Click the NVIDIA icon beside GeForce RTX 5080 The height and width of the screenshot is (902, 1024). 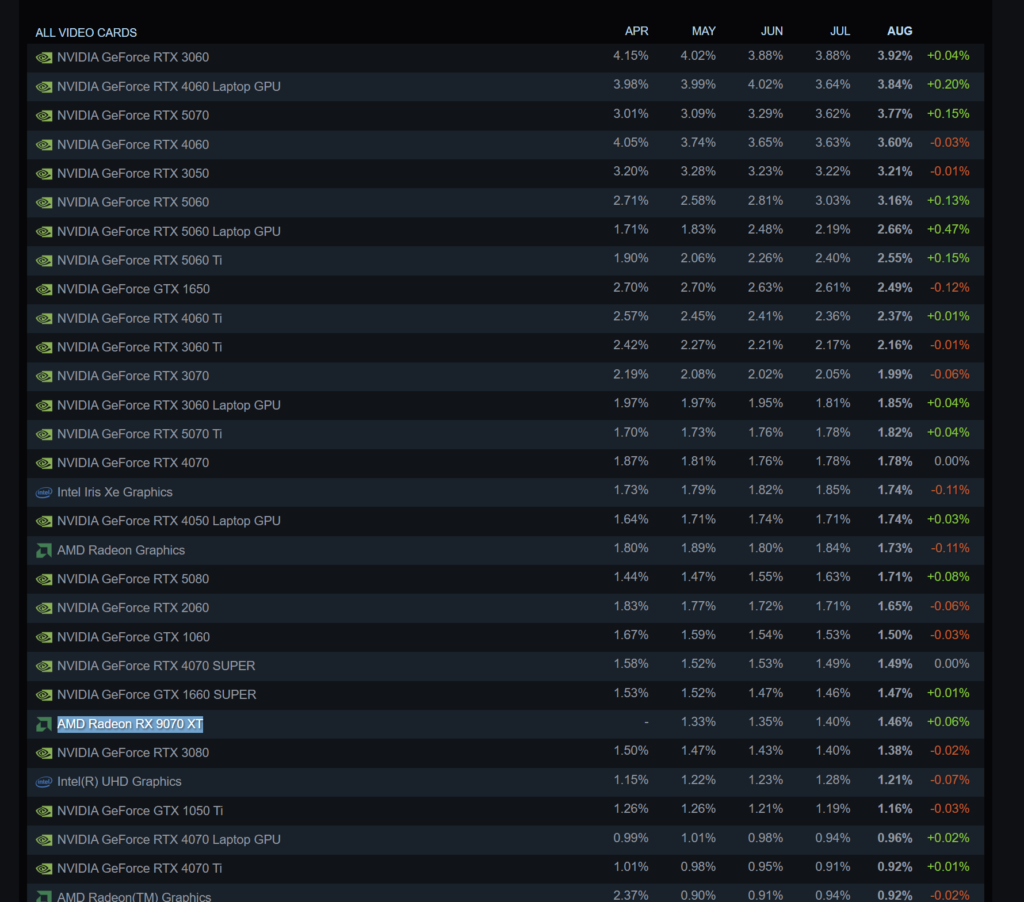[44, 579]
